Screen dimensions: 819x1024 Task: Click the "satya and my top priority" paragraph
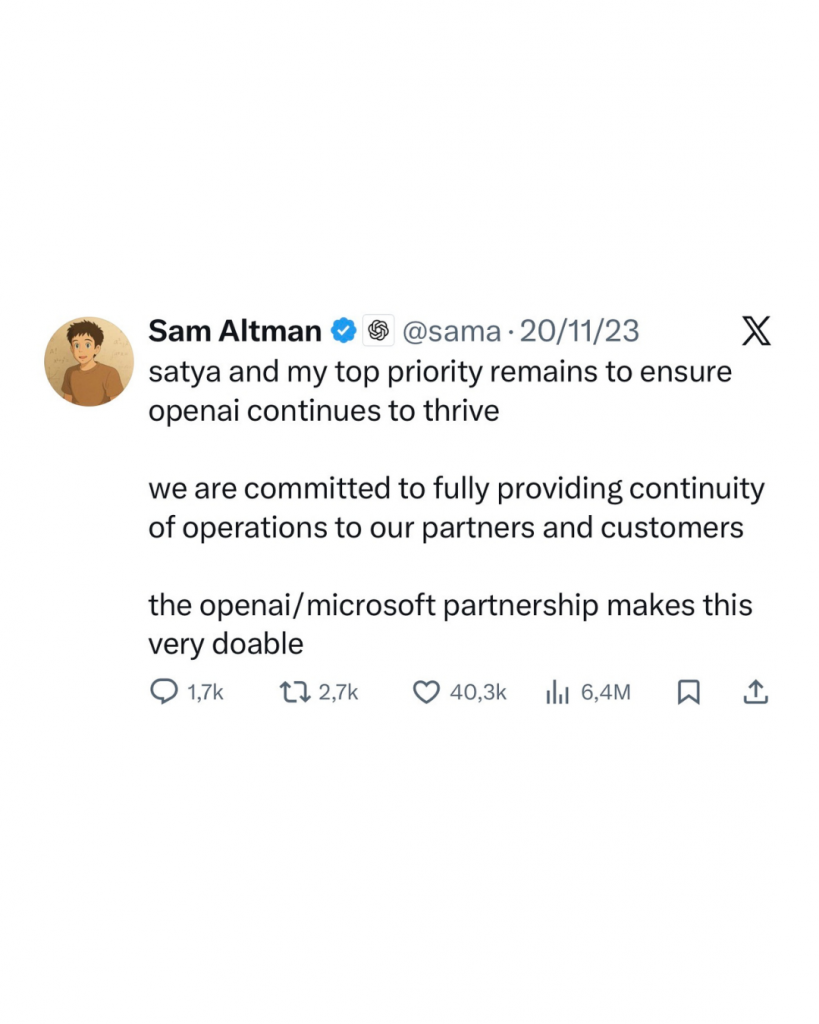point(440,391)
